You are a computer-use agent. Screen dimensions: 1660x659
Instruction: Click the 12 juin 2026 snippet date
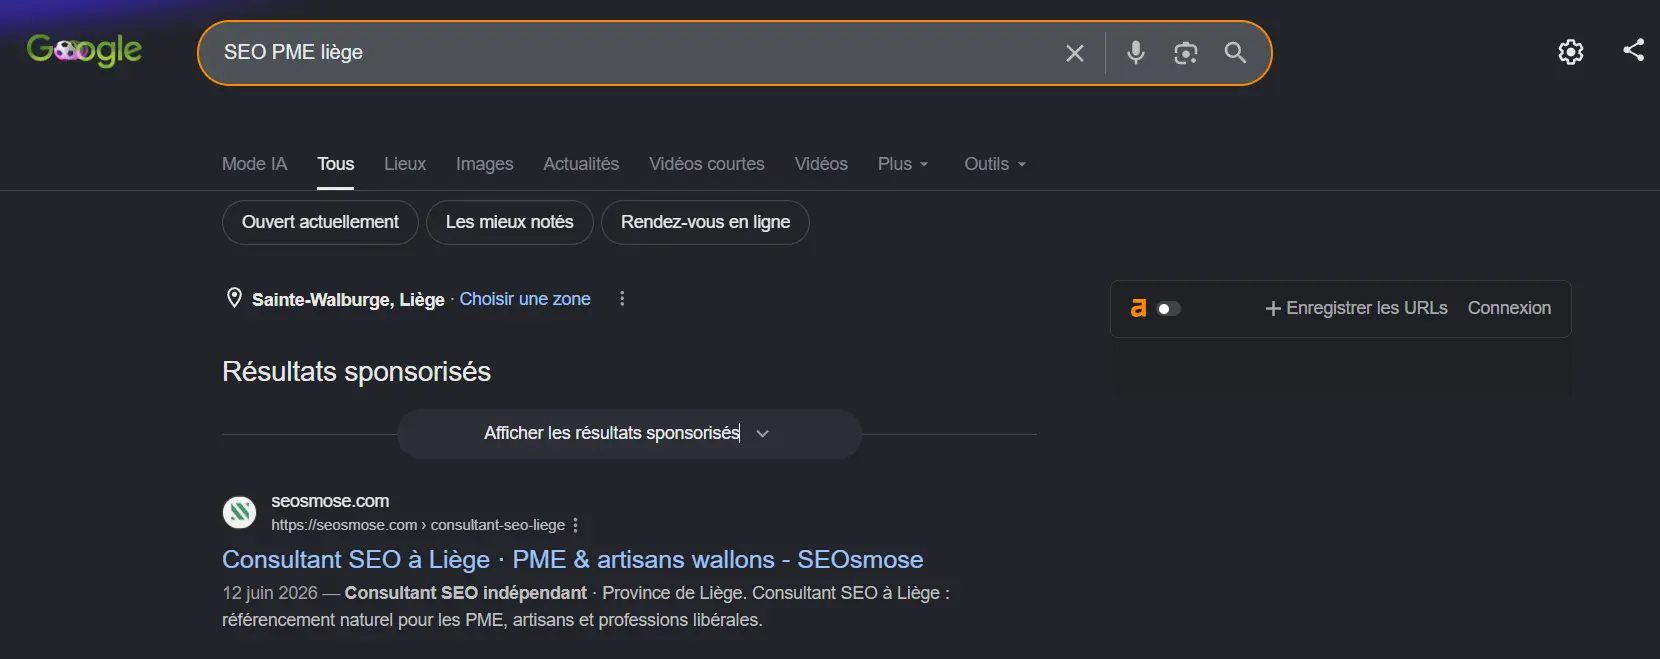pyautogui.click(x=270, y=593)
